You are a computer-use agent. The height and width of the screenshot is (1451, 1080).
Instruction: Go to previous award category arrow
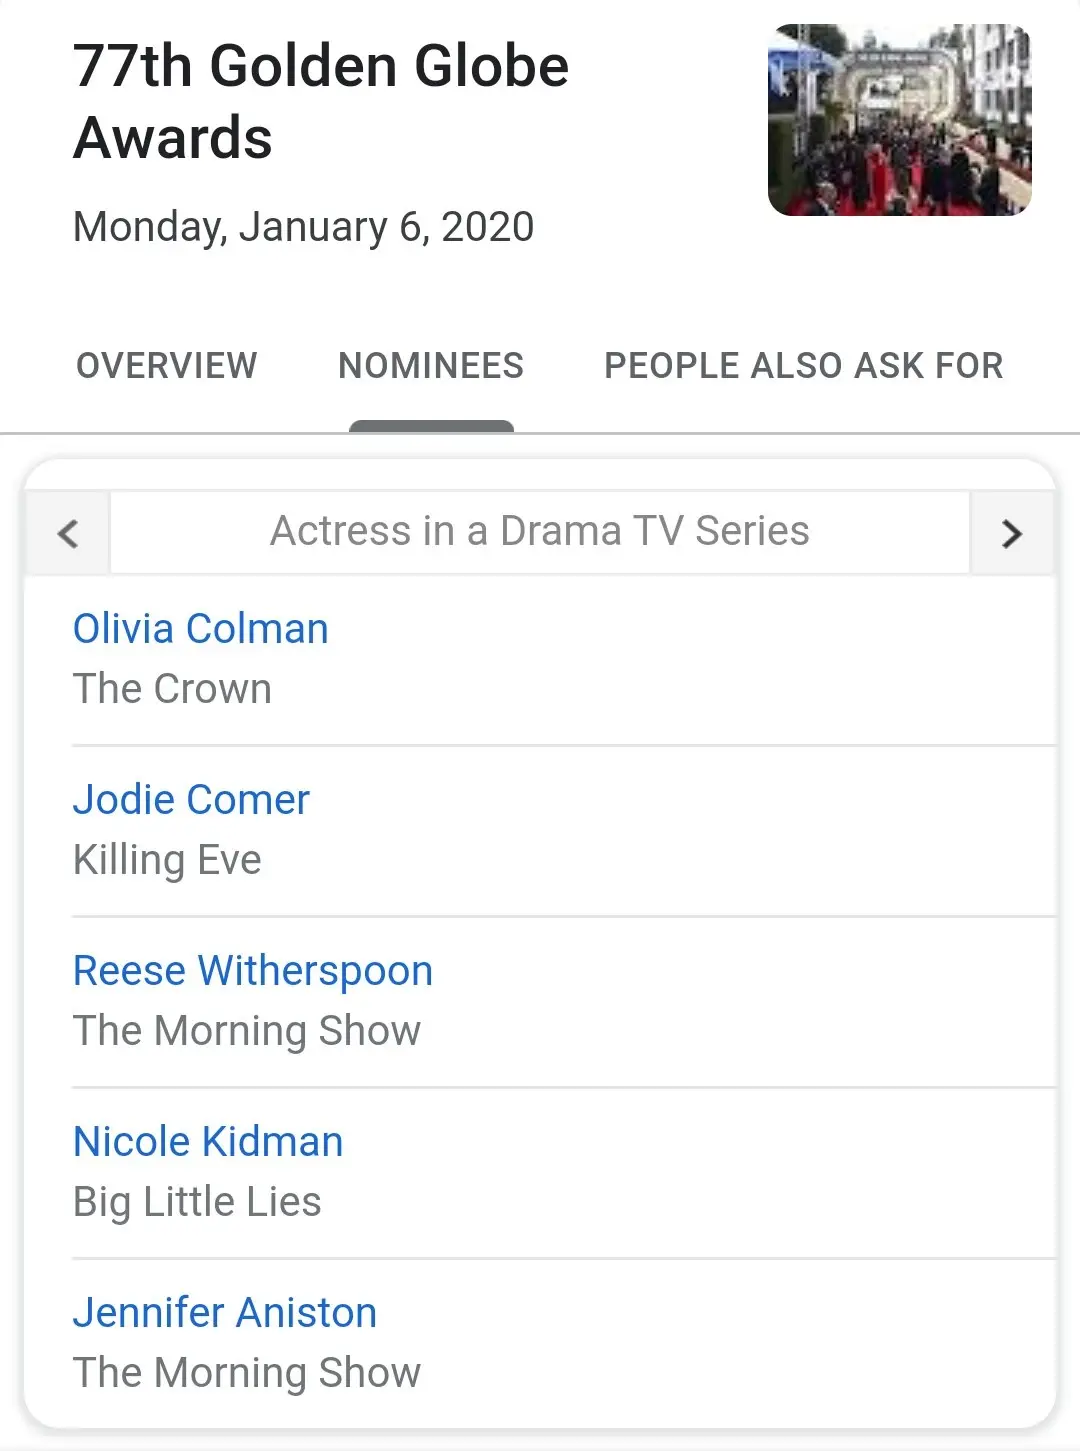tap(68, 533)
